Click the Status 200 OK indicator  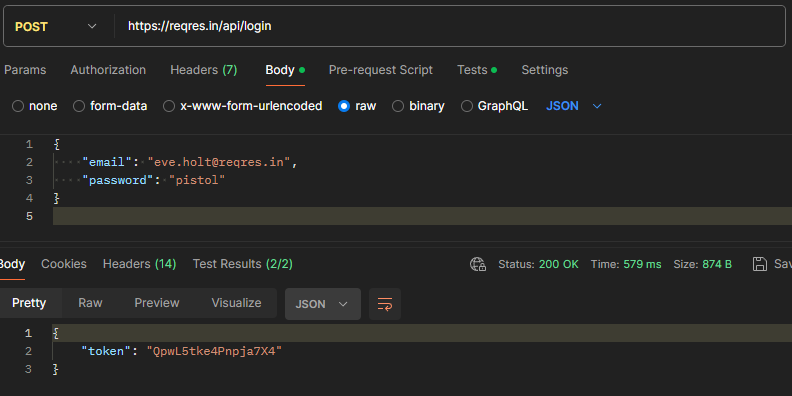[x=538, y=264]
